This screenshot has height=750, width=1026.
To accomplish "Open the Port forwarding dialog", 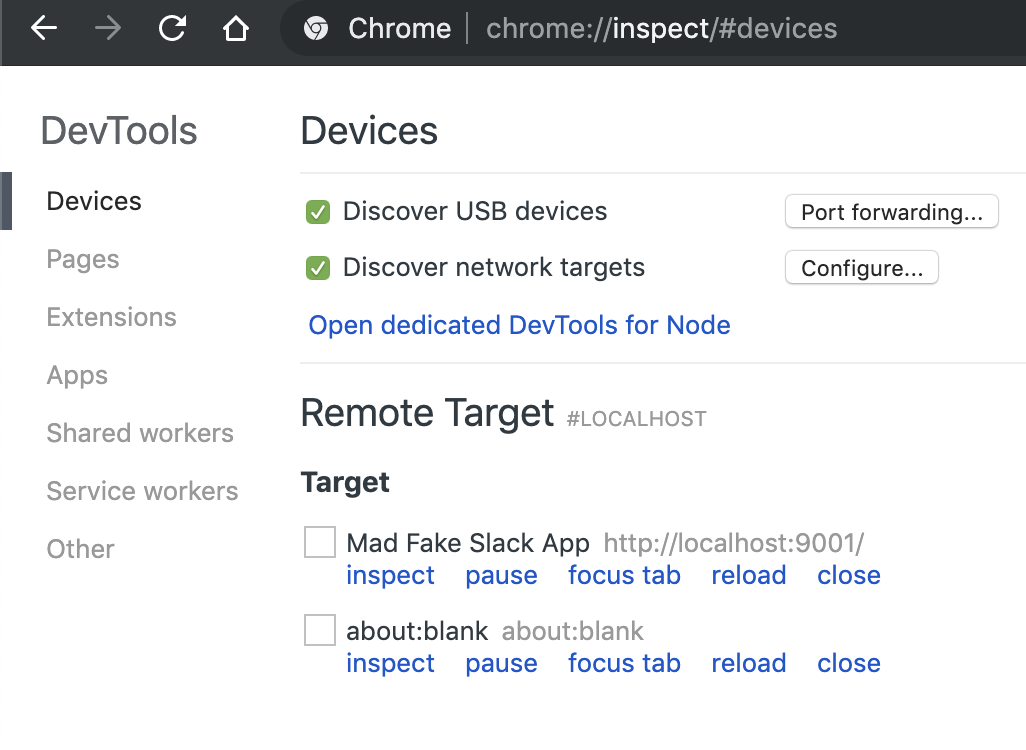I will point(891,212).
